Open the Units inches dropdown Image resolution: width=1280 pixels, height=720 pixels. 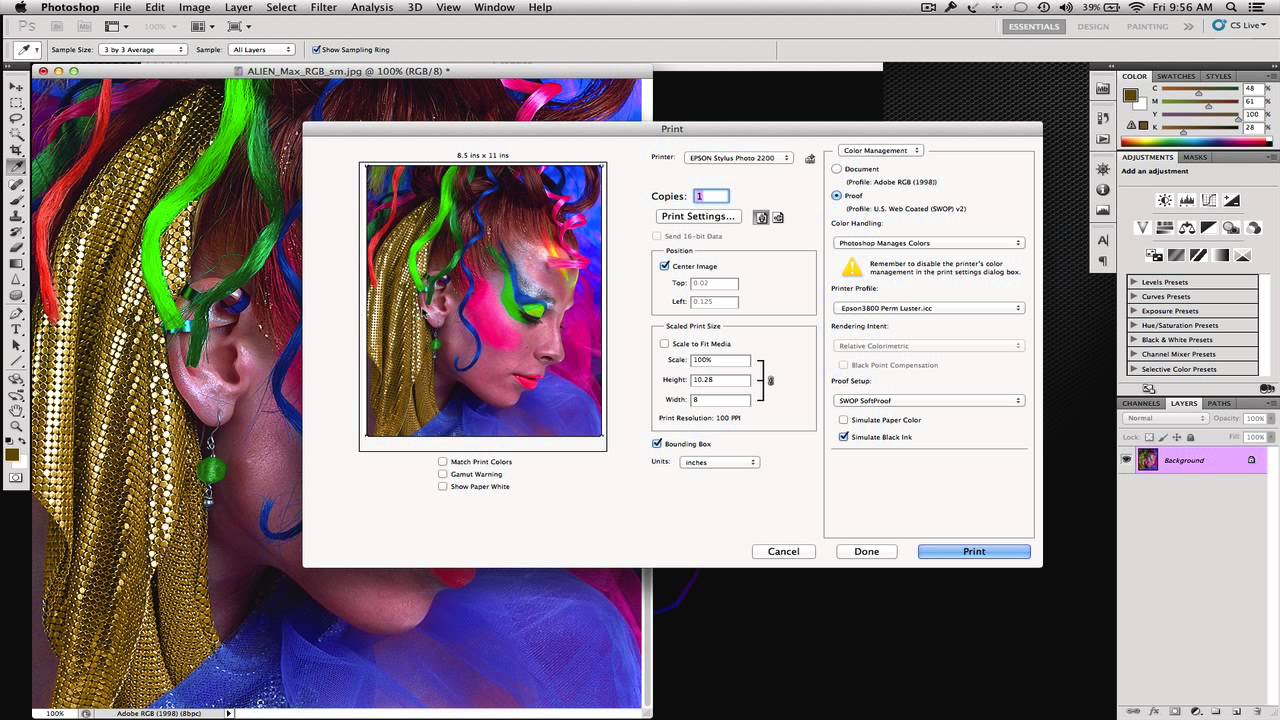(x=720, y=462)
